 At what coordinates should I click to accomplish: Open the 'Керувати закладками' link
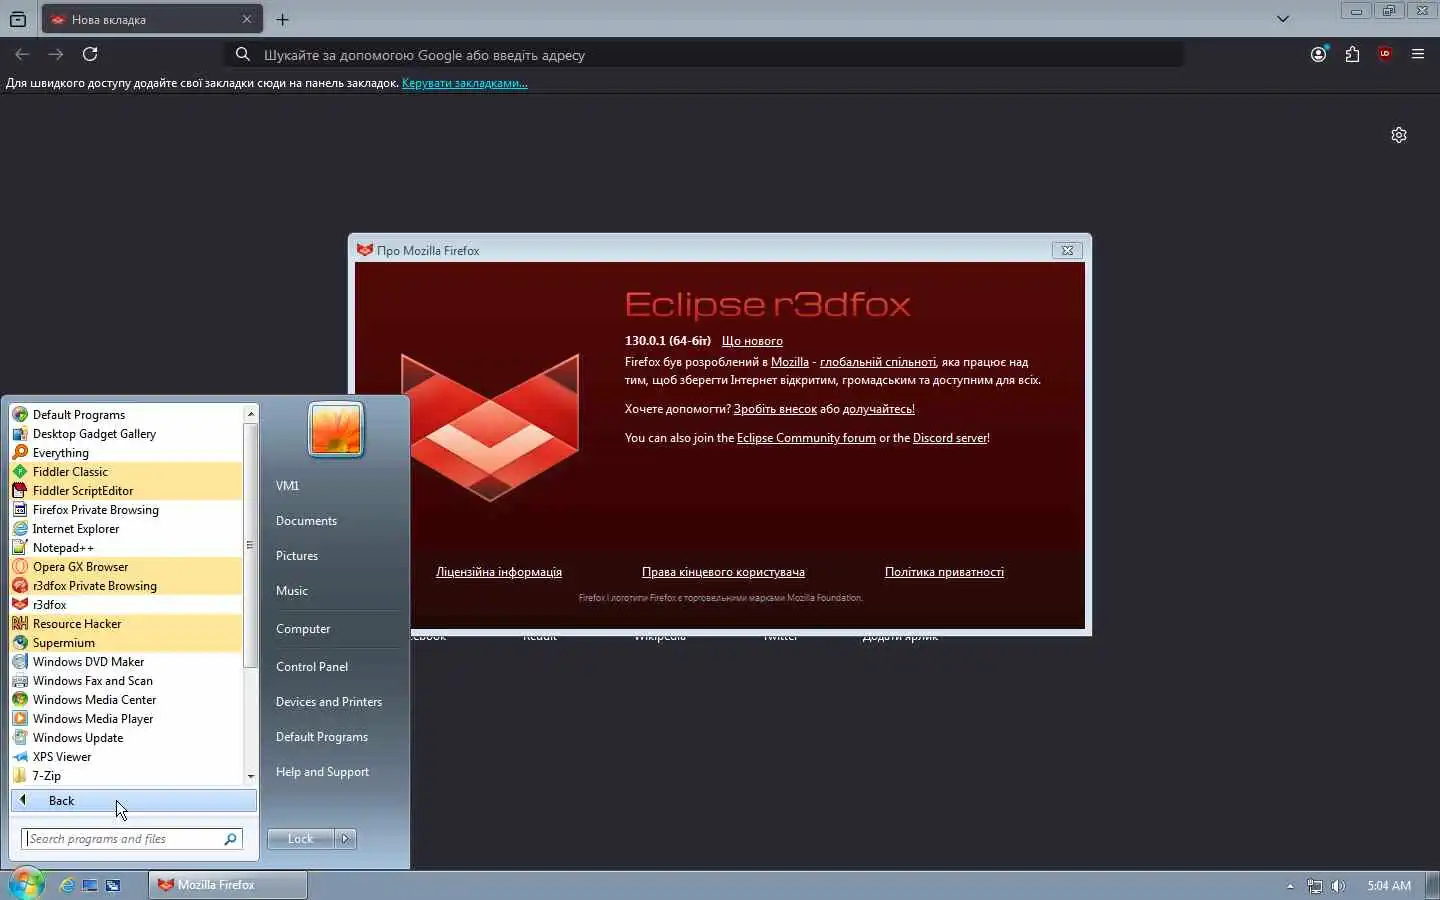pos(464,83)
